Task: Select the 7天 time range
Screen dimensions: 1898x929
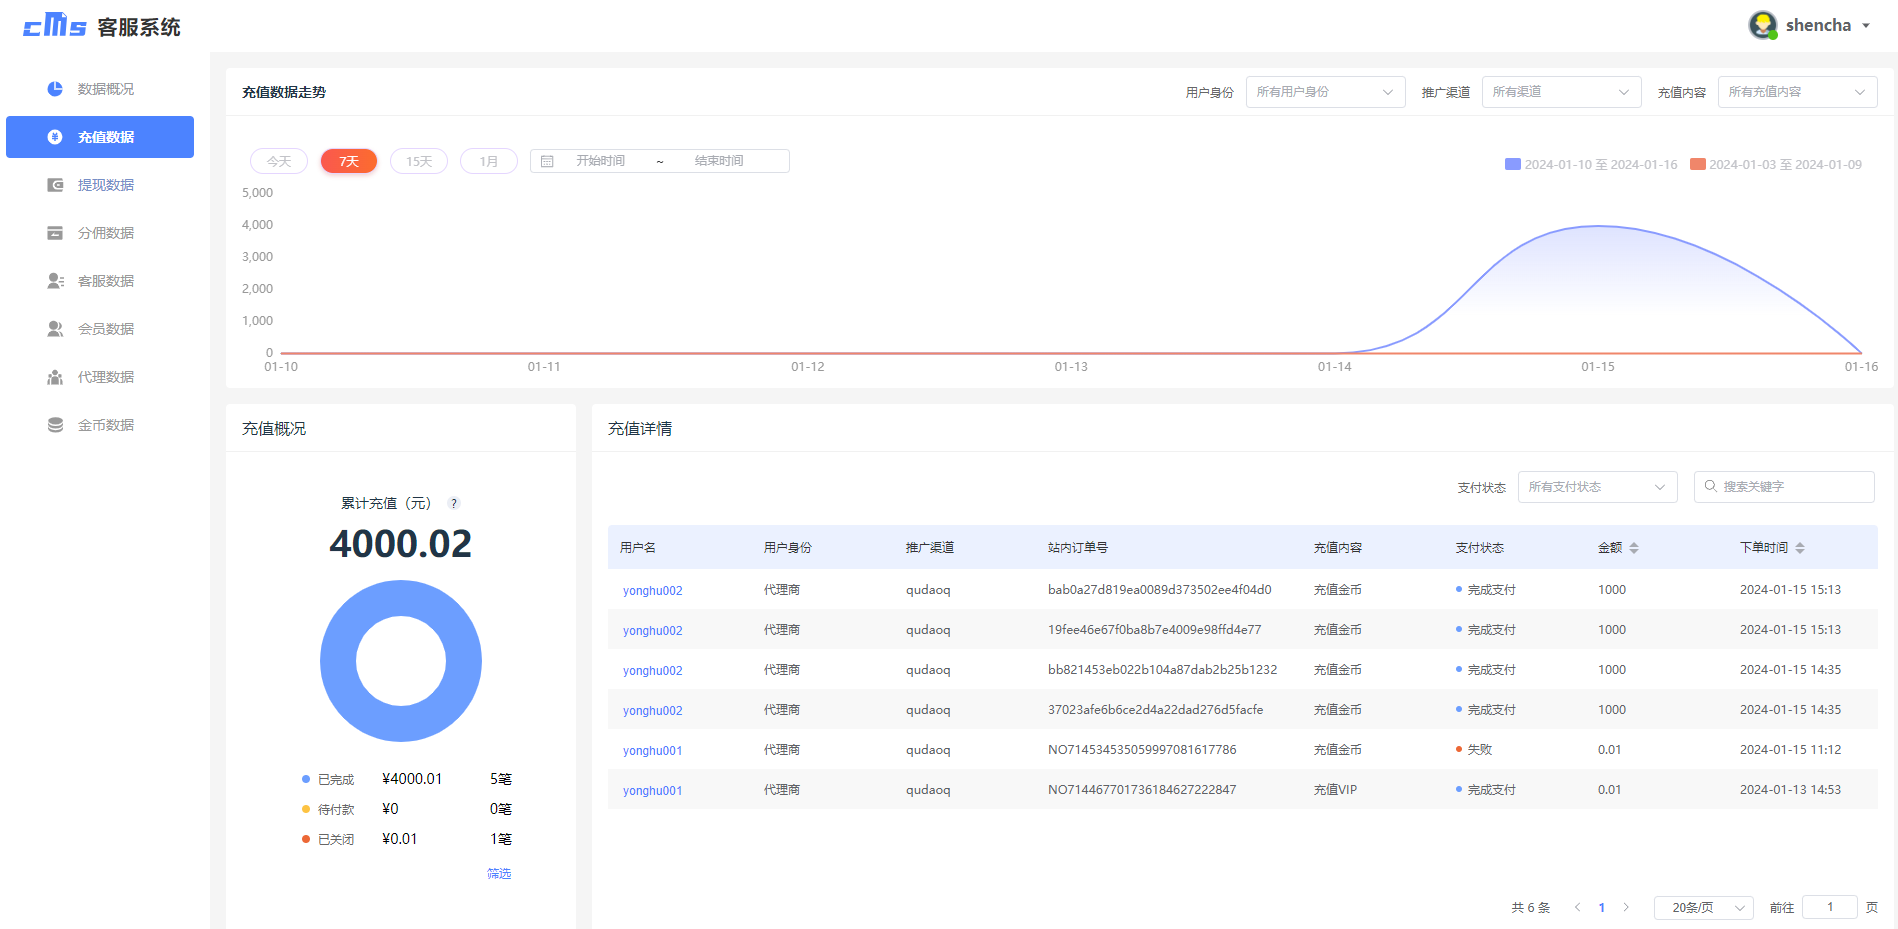Action: click(x=349, y=161)
